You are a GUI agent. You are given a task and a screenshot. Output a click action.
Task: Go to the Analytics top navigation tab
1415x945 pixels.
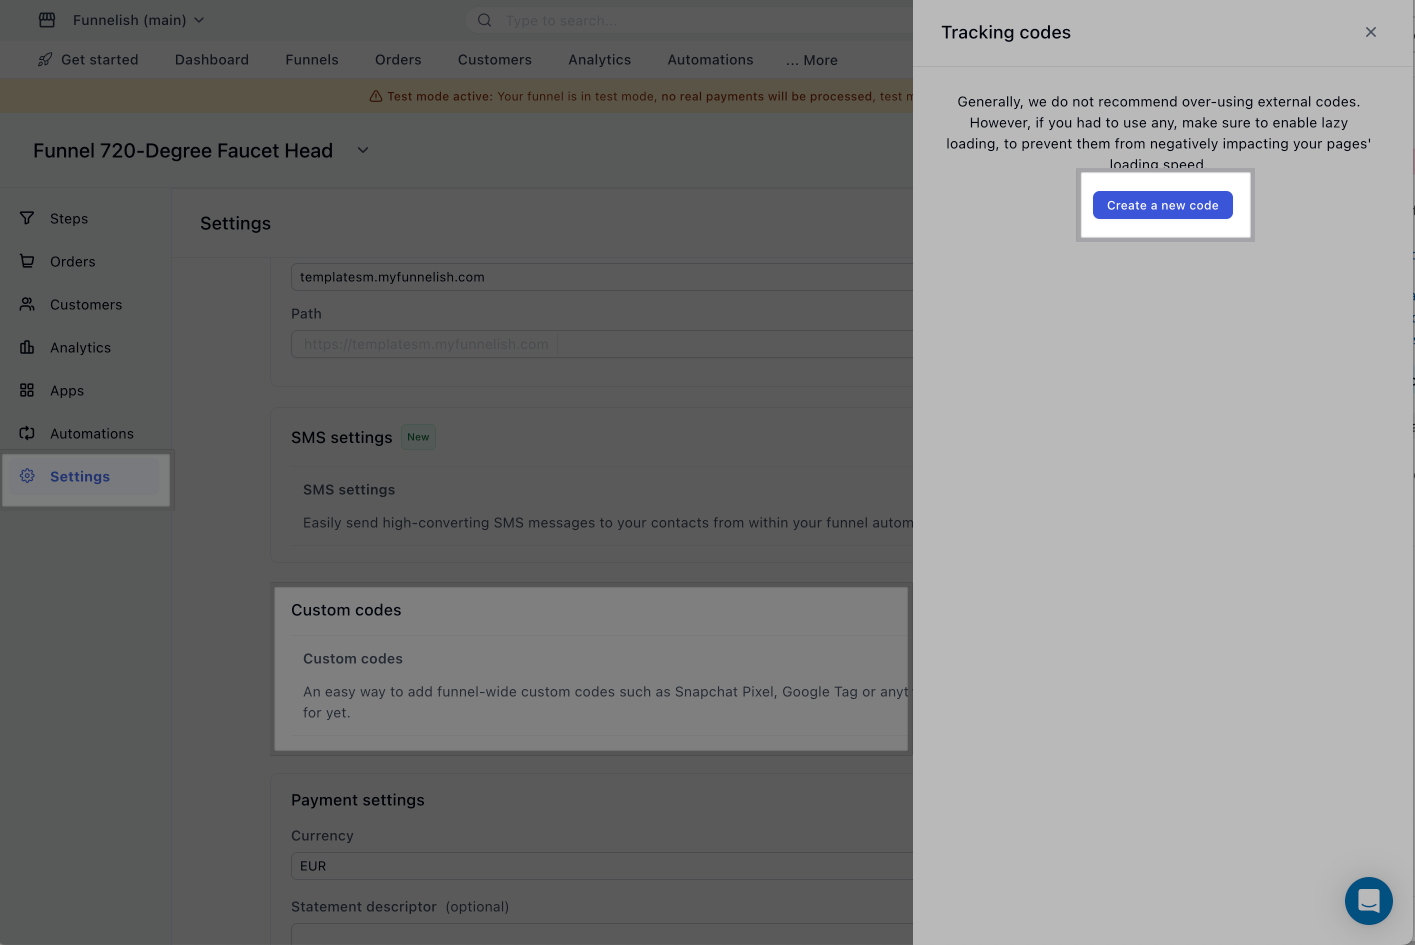point(599,60)
